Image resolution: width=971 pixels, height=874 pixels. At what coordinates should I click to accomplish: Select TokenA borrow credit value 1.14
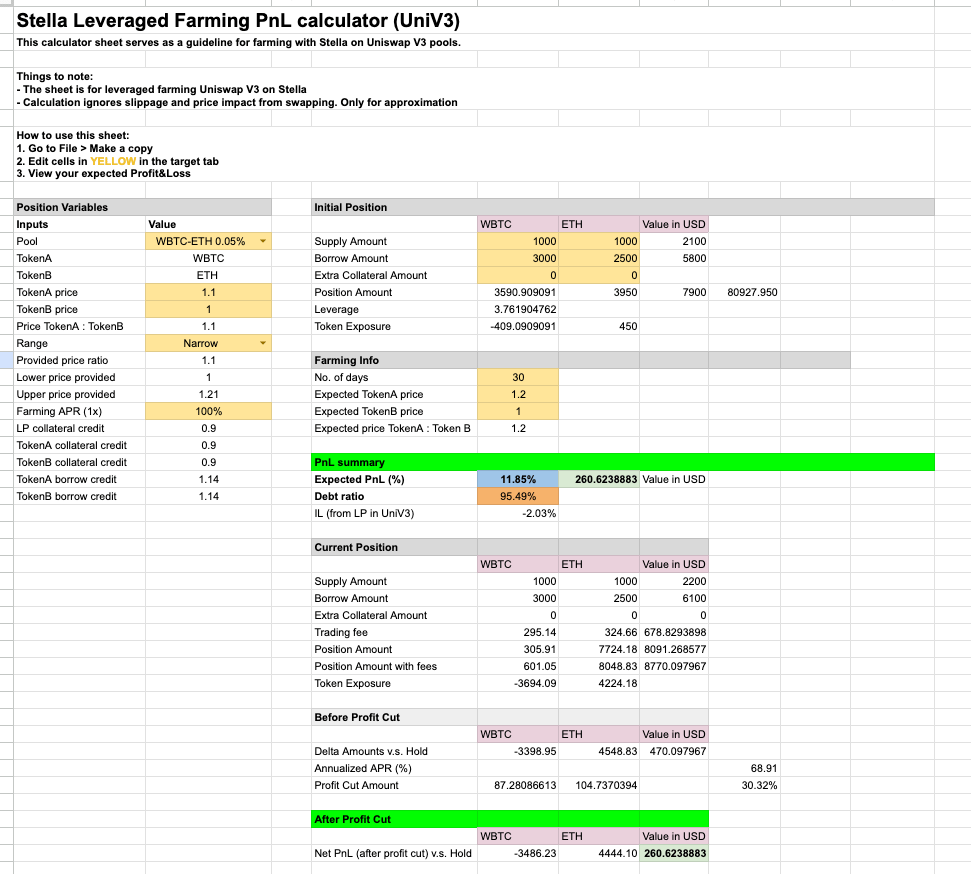point(208,479)
